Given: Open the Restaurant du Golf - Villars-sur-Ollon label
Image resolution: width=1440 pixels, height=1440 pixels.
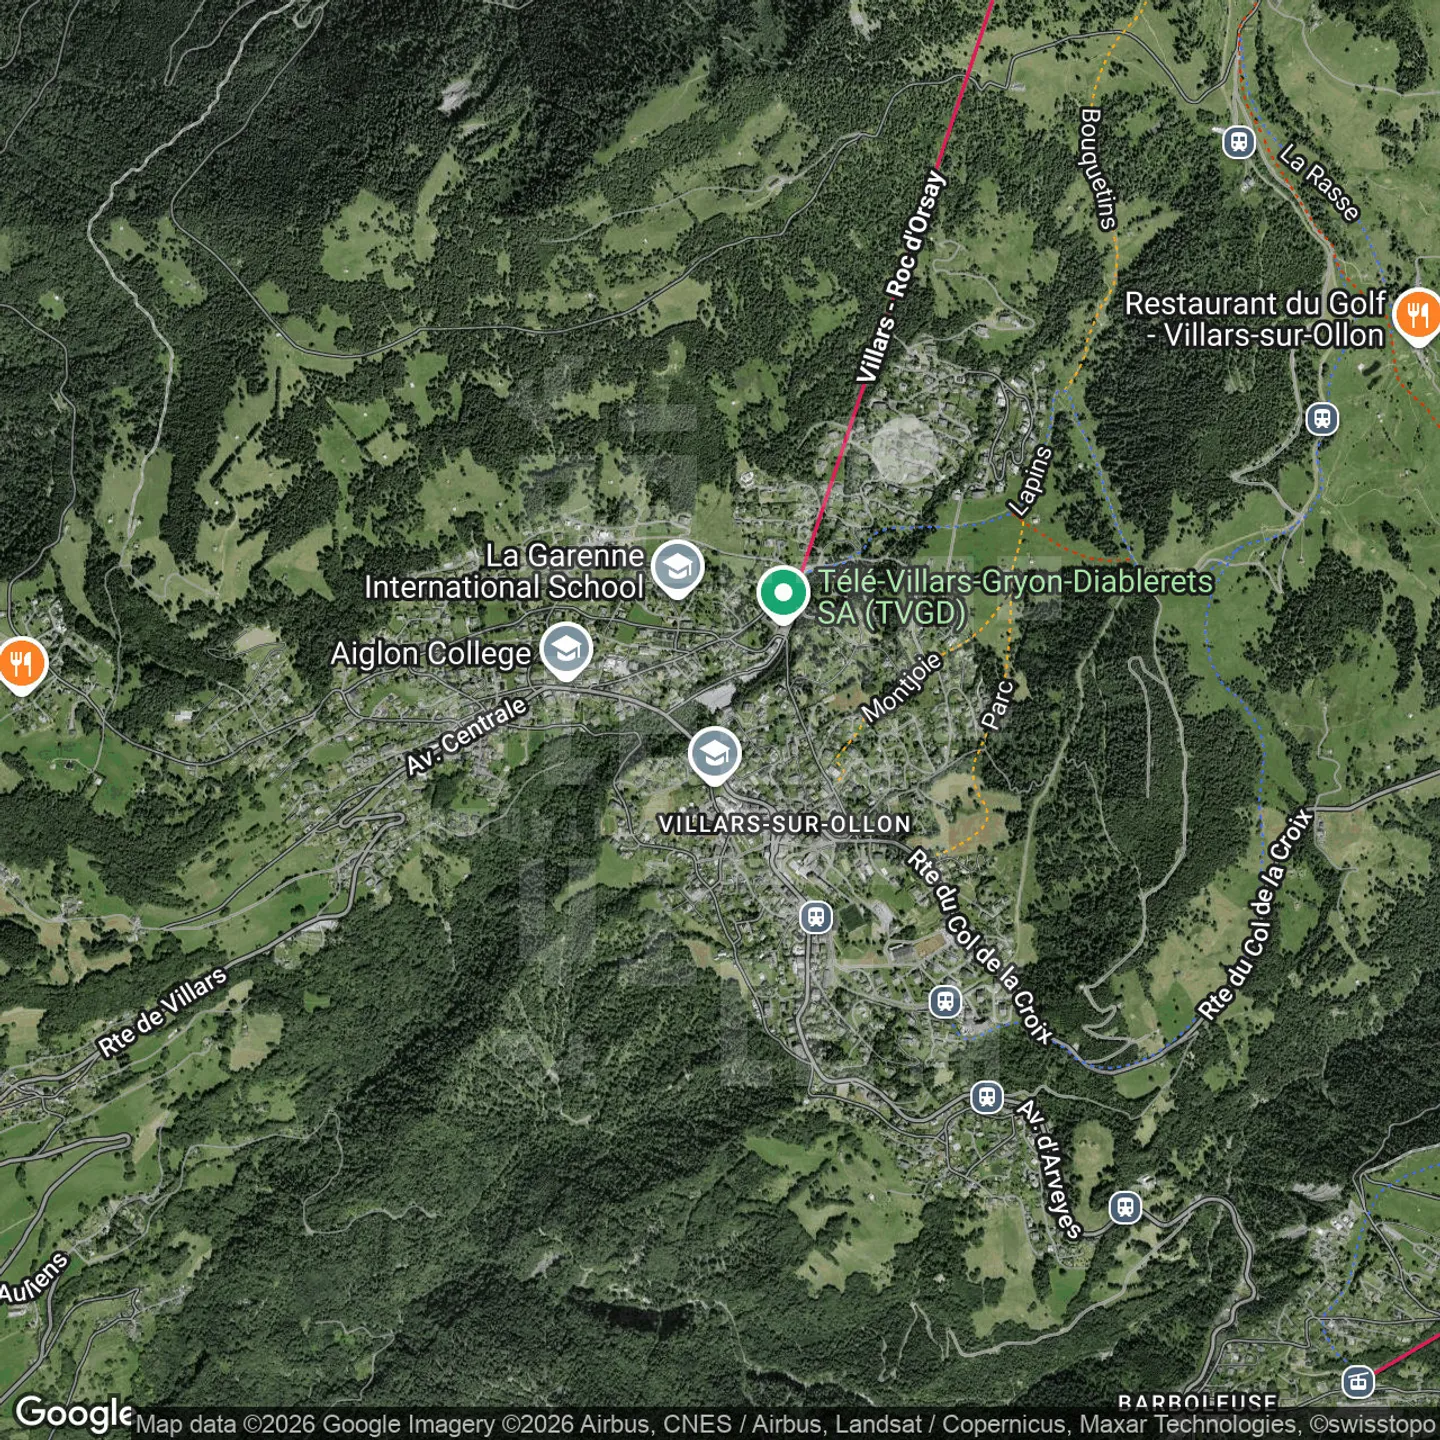Looking at the screenshot, I should 1255,318.
